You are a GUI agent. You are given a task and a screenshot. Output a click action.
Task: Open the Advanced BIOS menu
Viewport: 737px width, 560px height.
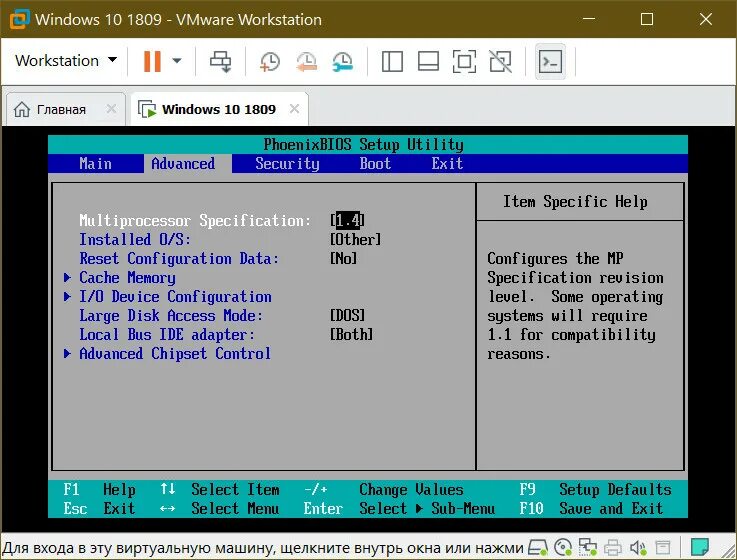(183, 164)
